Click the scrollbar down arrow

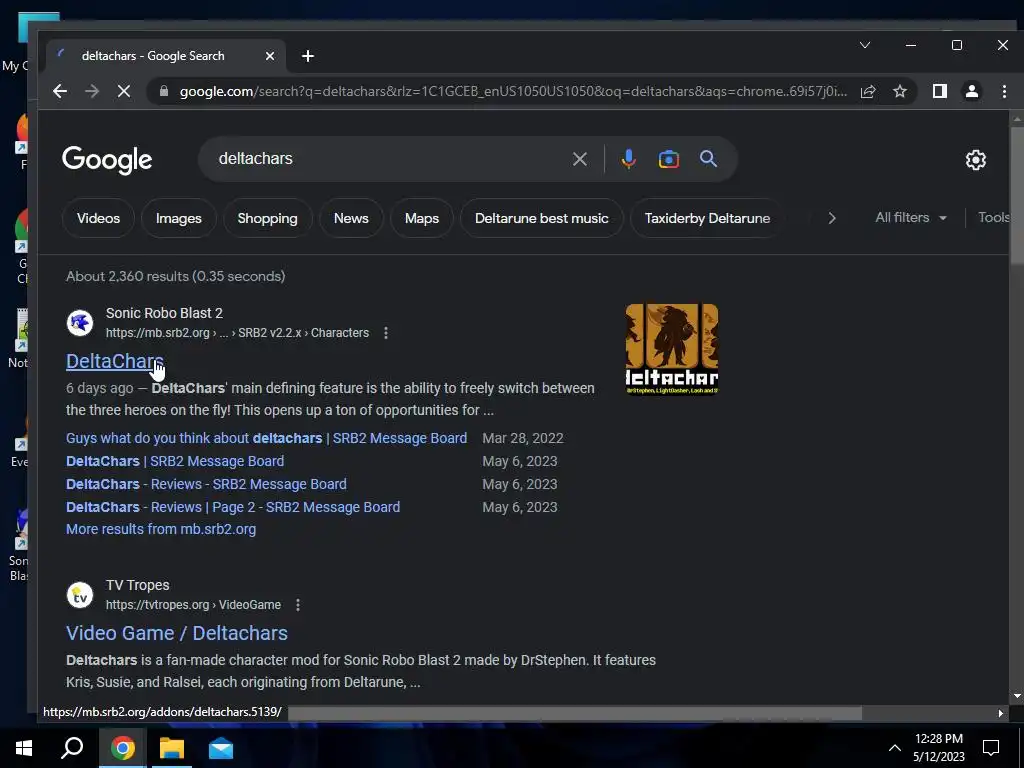(x=1017, y=696)
